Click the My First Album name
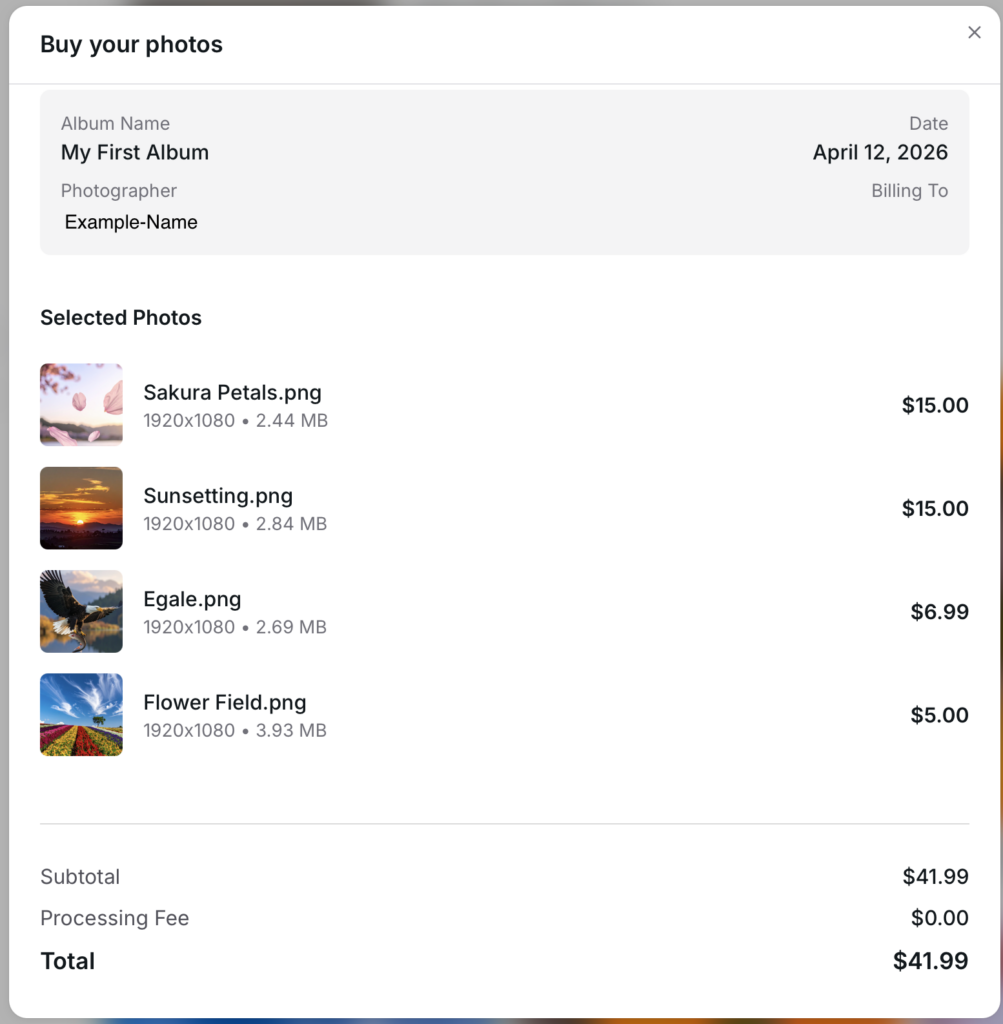Image resolution: width=1003 pixels, height=1024 pixels. tap(135, 153)
